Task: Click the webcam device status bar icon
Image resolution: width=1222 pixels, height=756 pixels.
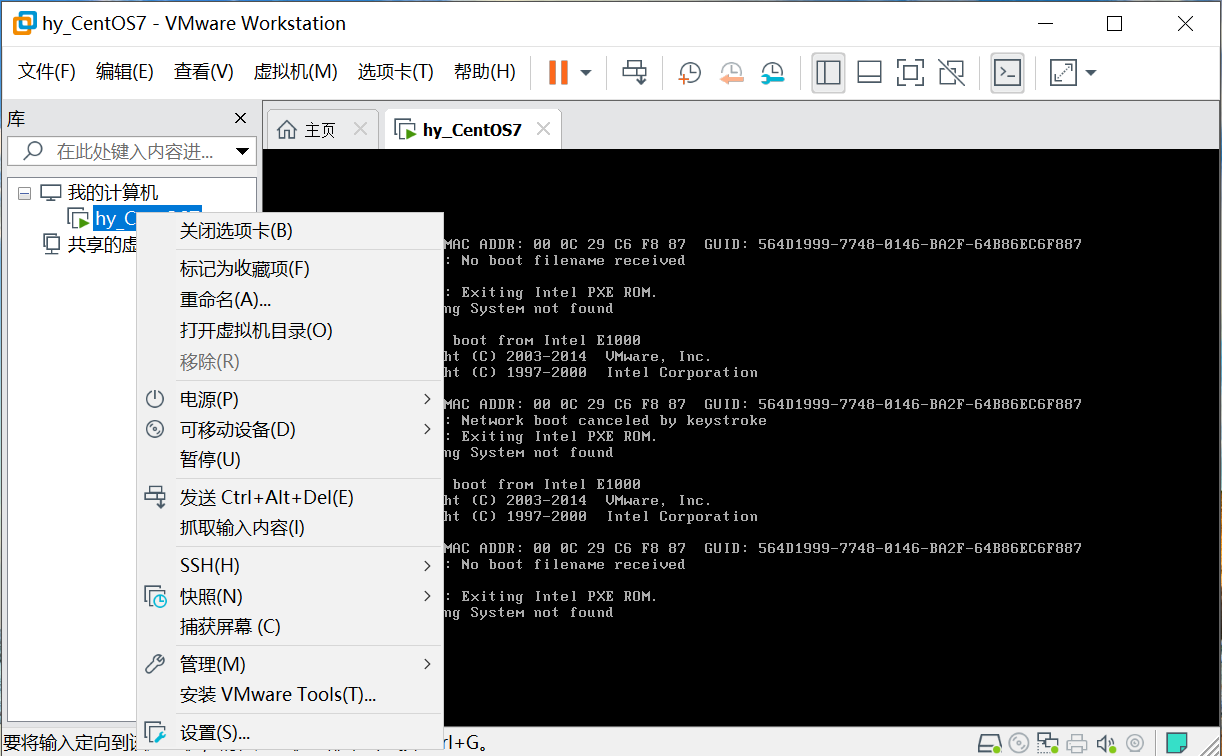Action: coord(1135,743)
